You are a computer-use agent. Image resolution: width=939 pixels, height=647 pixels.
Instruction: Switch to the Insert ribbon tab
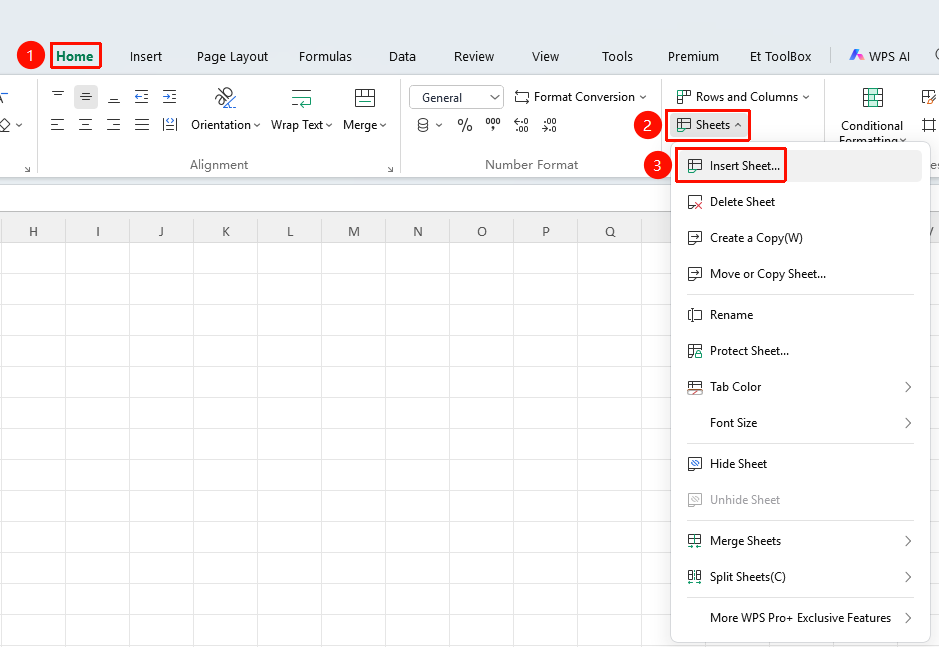click(x=146, y=56)
